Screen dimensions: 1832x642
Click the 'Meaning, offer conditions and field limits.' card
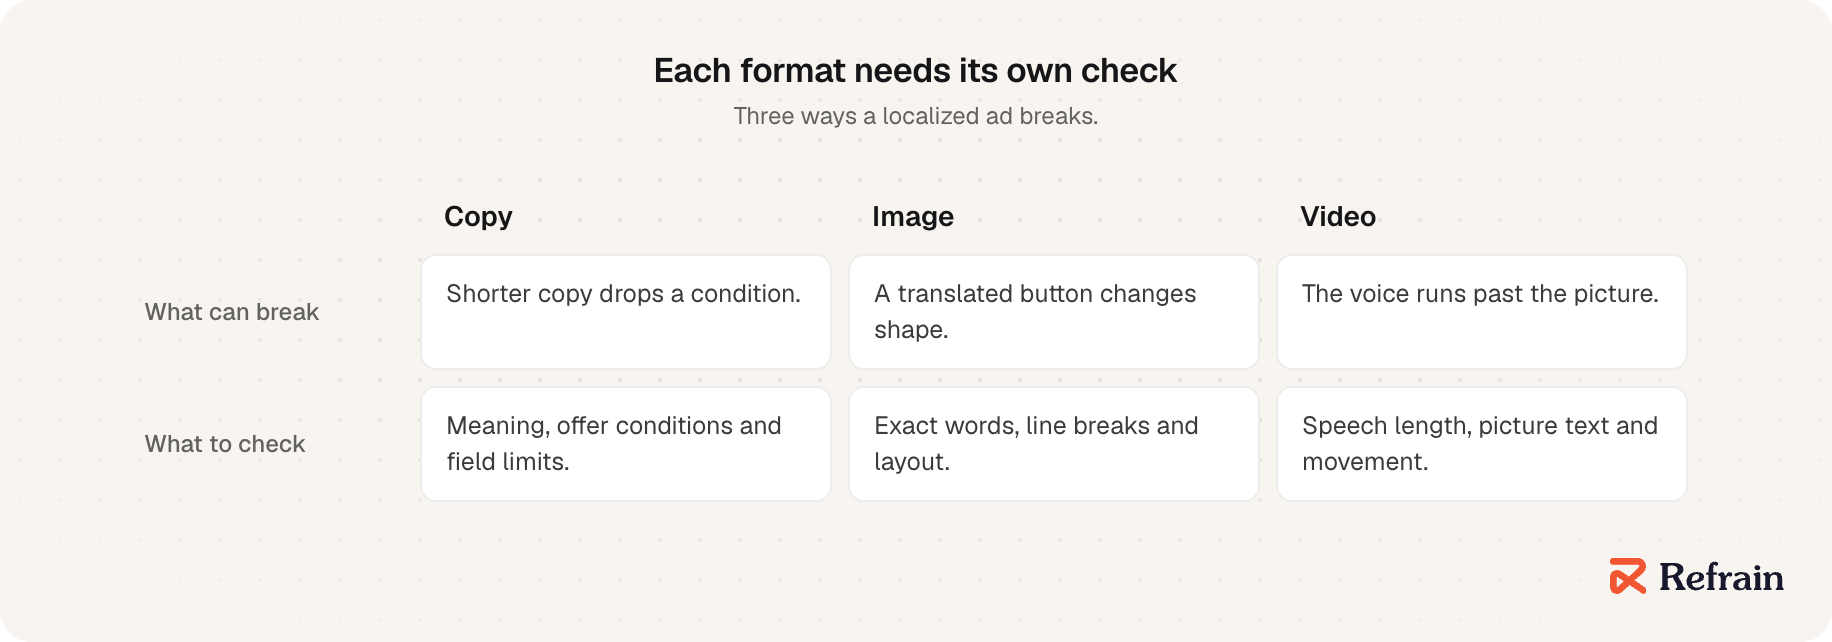click(626, 444)
